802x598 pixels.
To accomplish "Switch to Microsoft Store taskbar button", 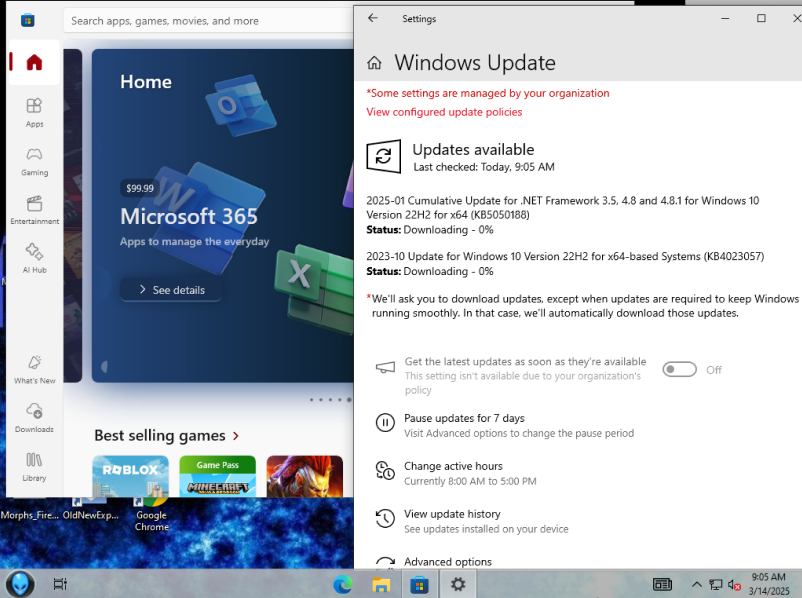I will pyautogui.click(x=419, y=584).
